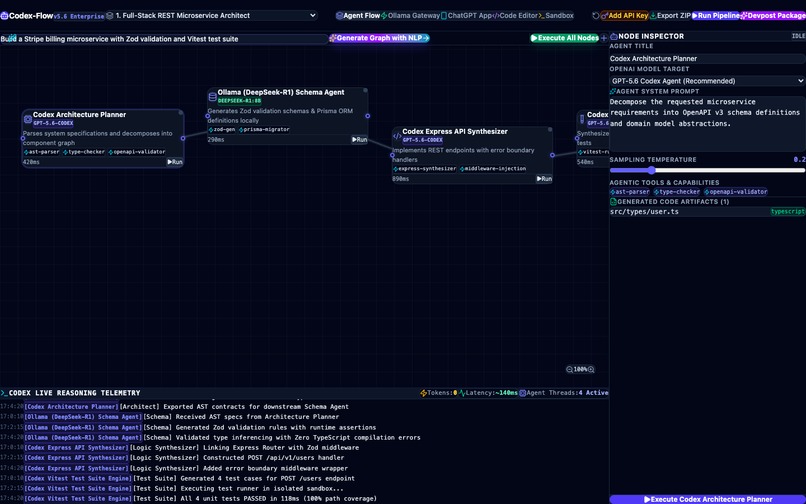Viewport: 806px width, 504px height.
Task: Click the test tube icon on partially visible Codex node
Action: [582, 119]
